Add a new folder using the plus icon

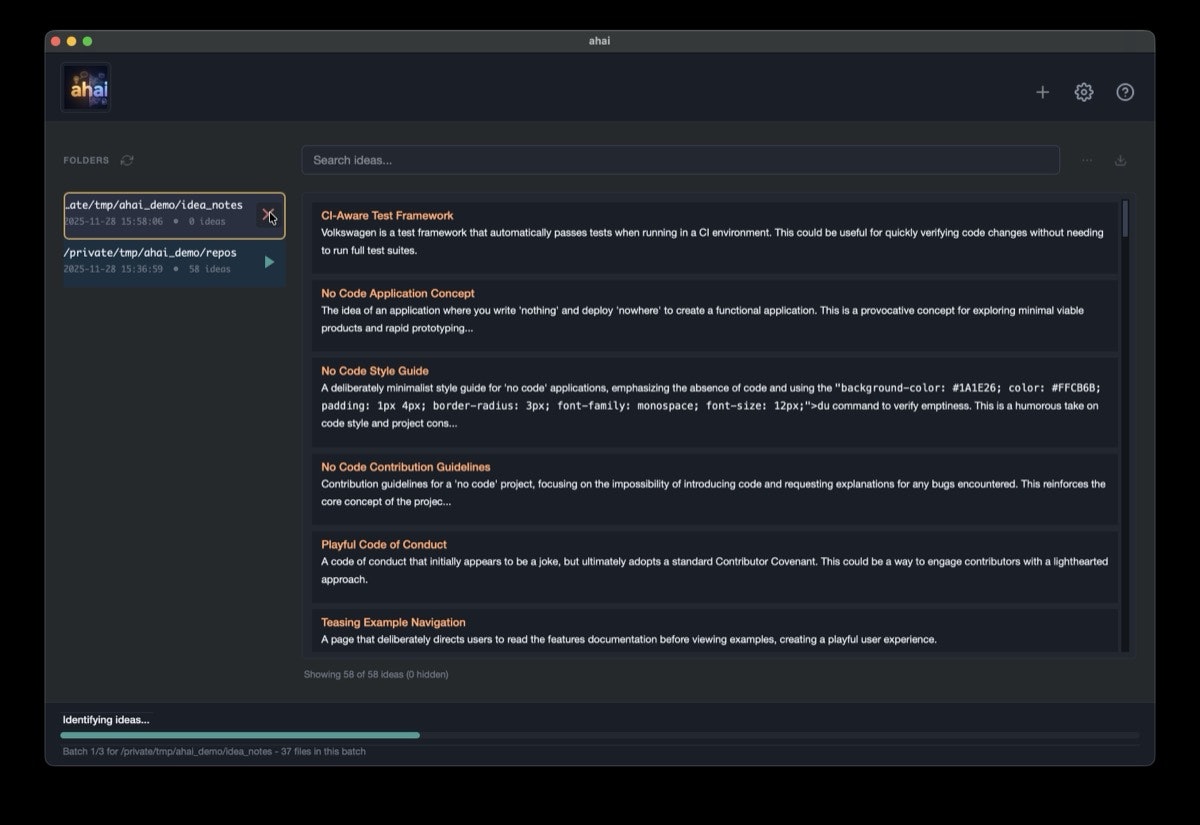point(1042,91)
